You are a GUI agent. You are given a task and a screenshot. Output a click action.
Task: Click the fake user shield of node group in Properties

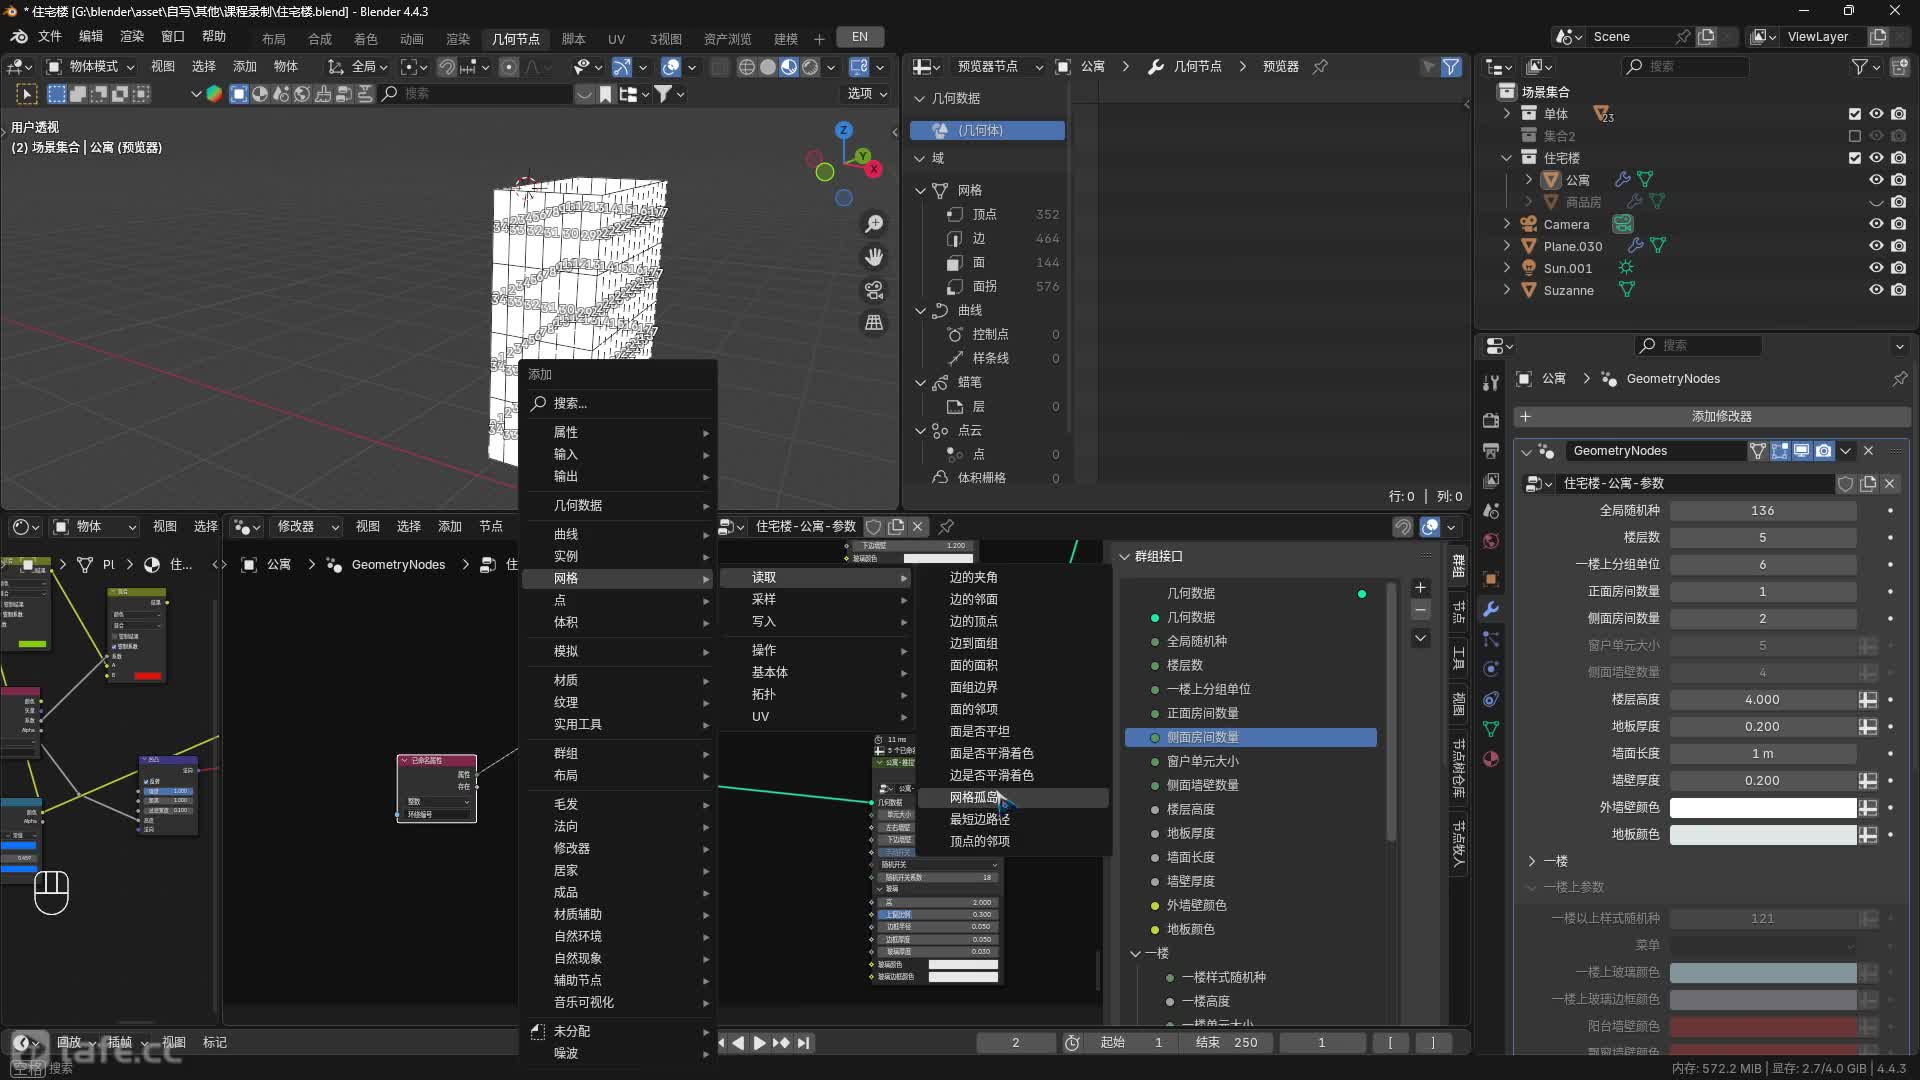(x=1846, y=484)
